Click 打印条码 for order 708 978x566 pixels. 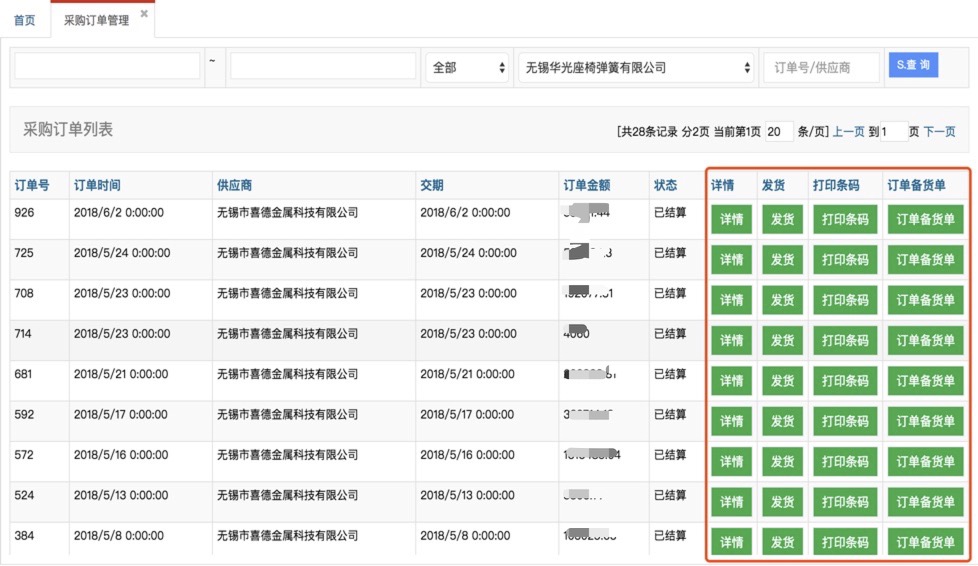tap(845, 300)
